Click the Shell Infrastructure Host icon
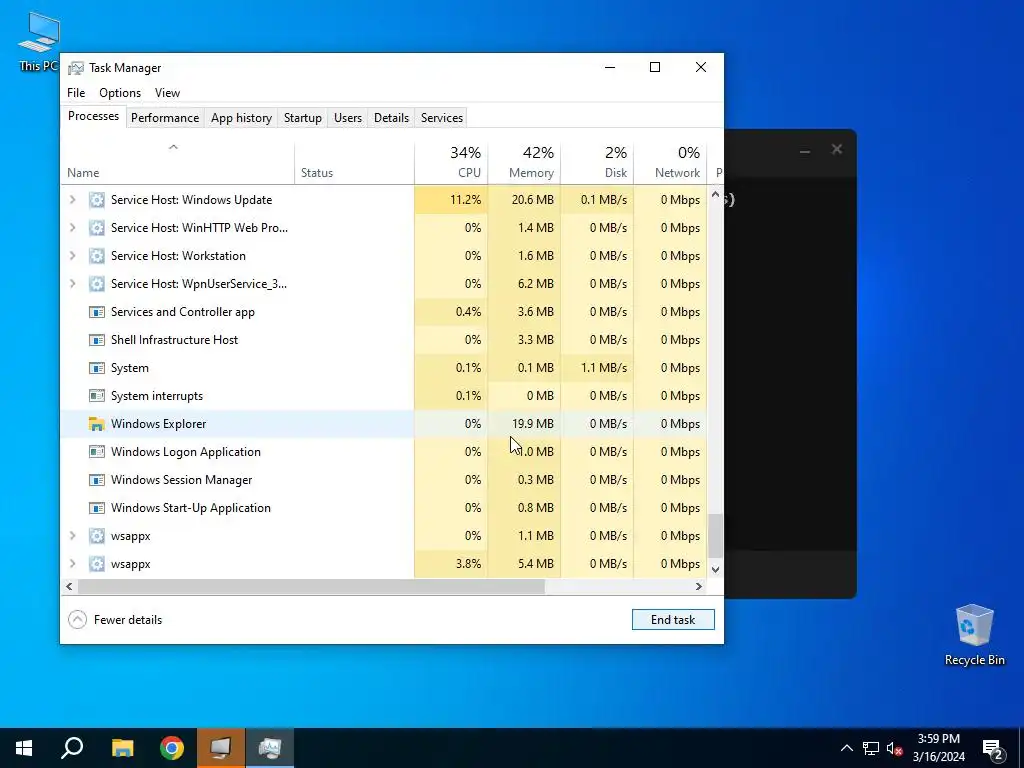This screenshot has width=1024, height=768. (x=97, y=340)
